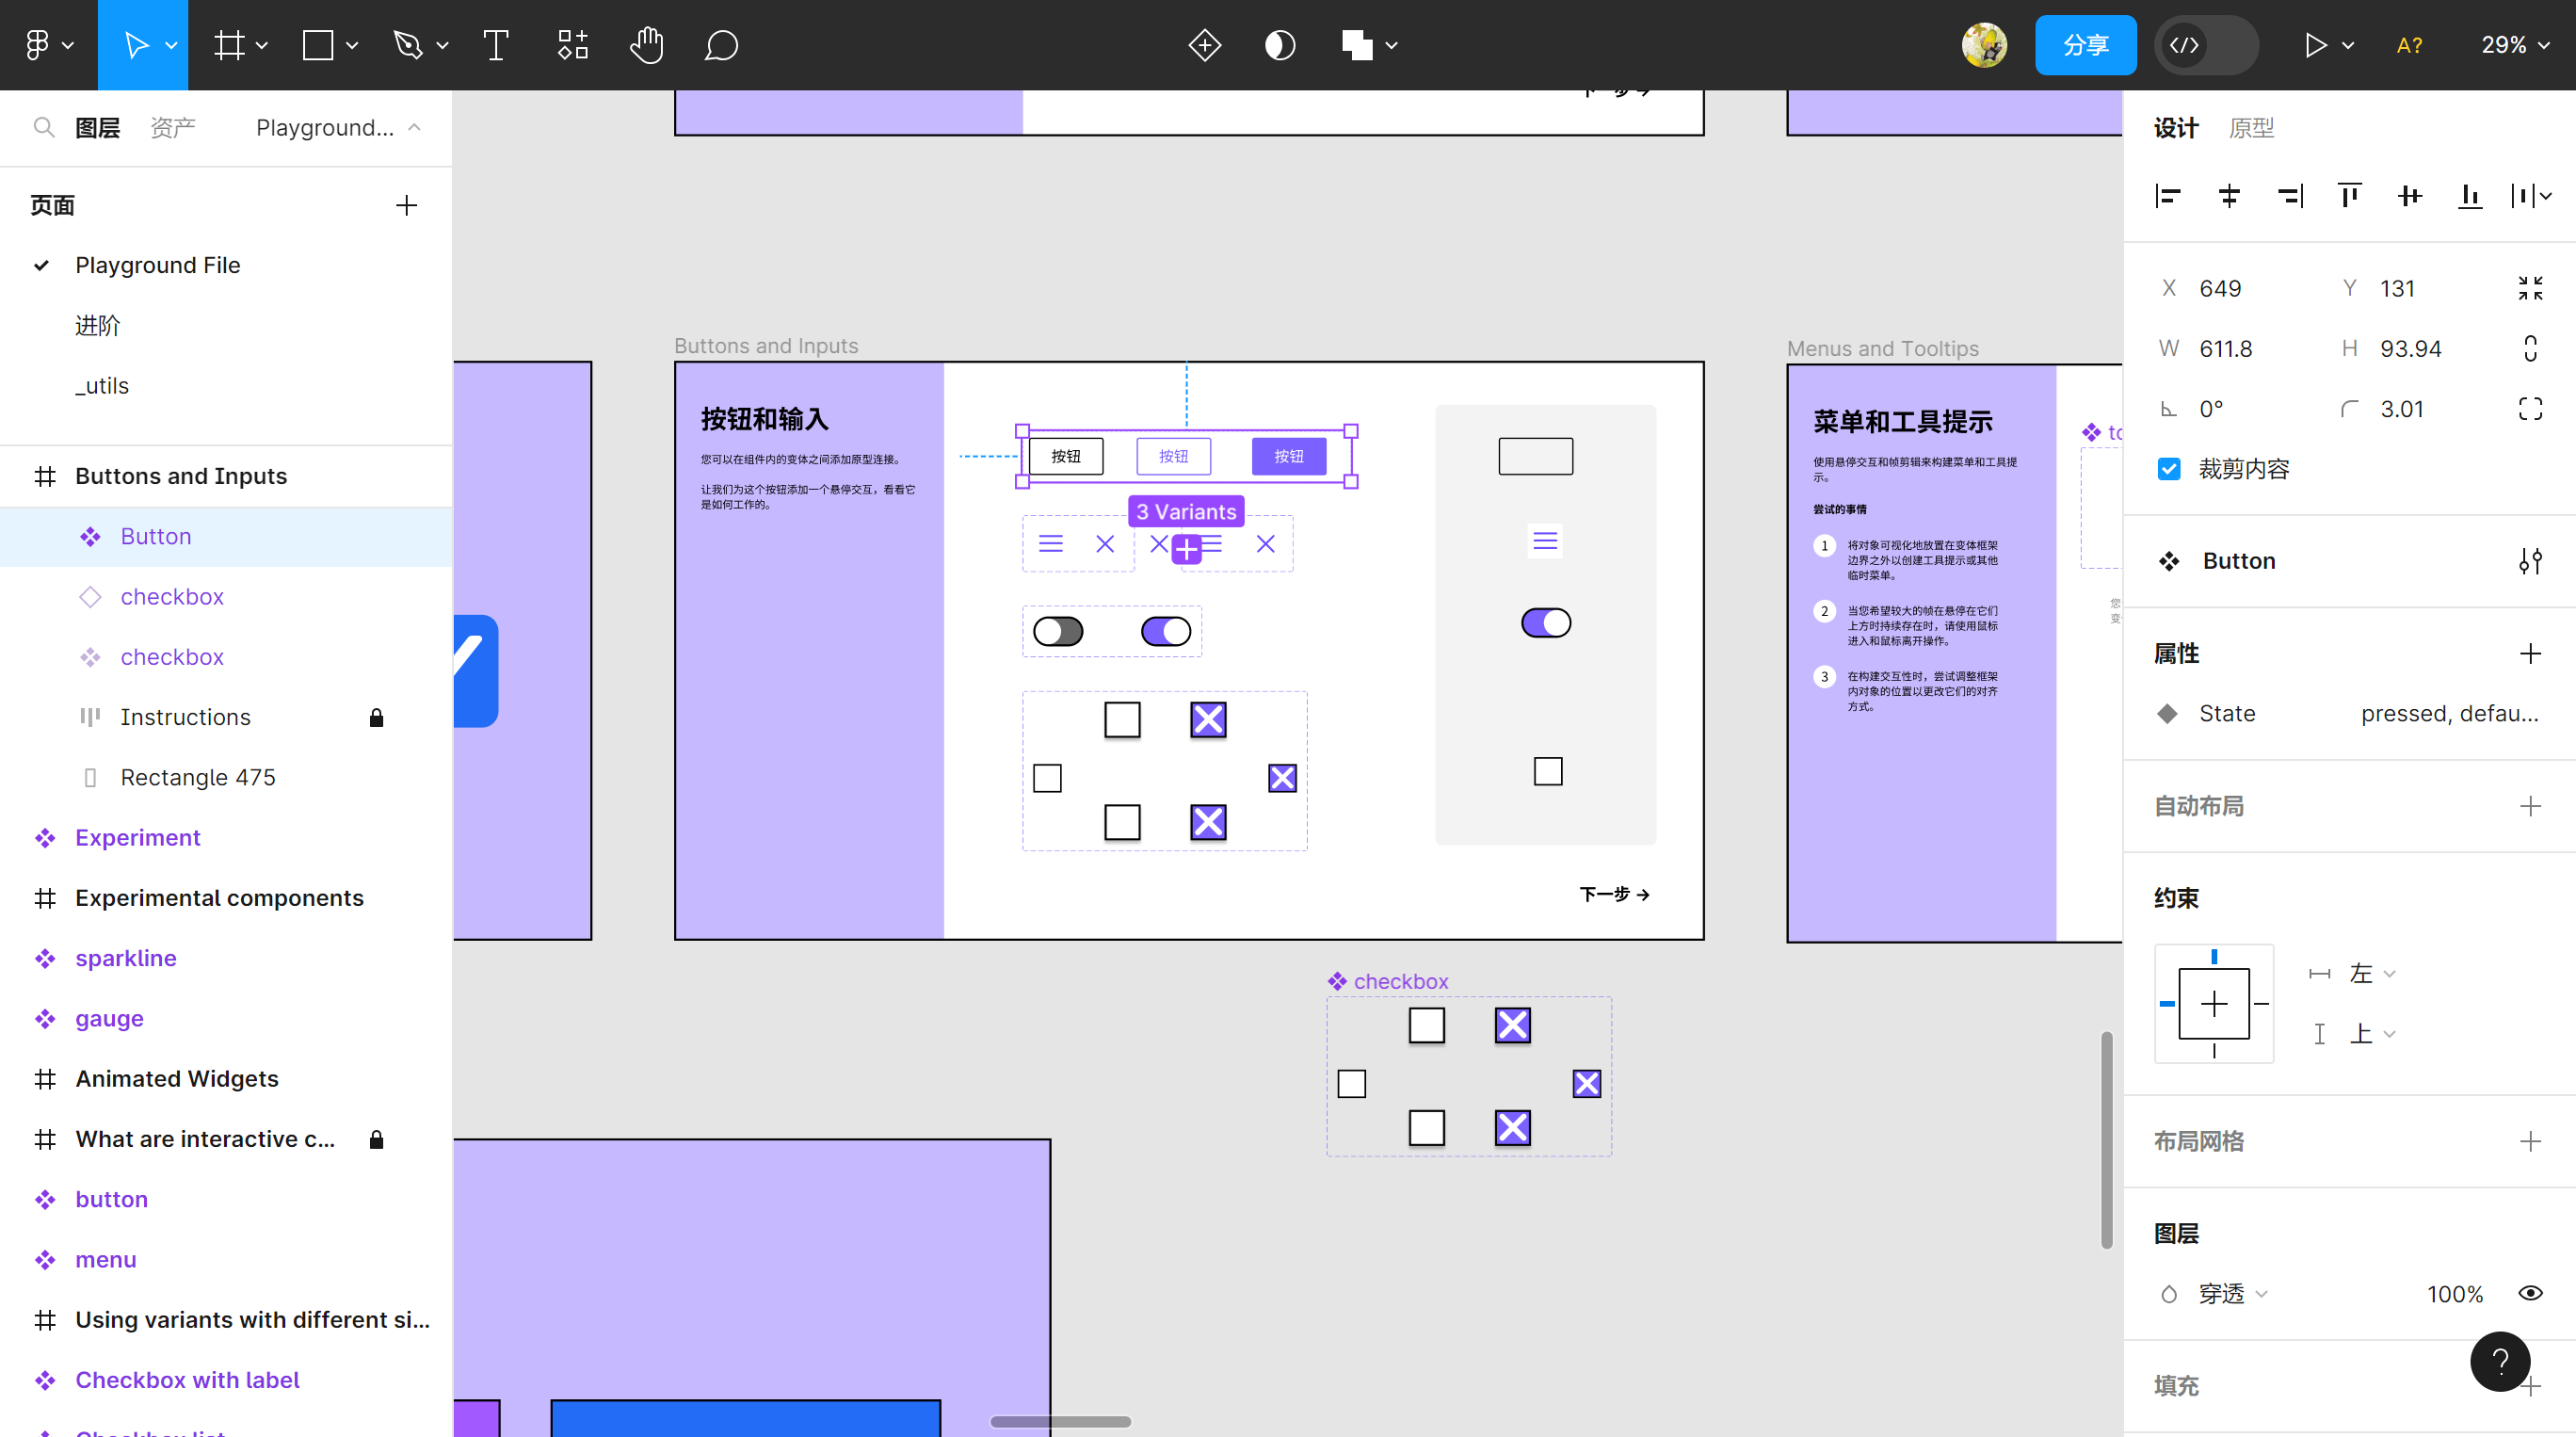The image size is (2576, 1437).
Task: Select the Hand tool
Action: point(646,45)
